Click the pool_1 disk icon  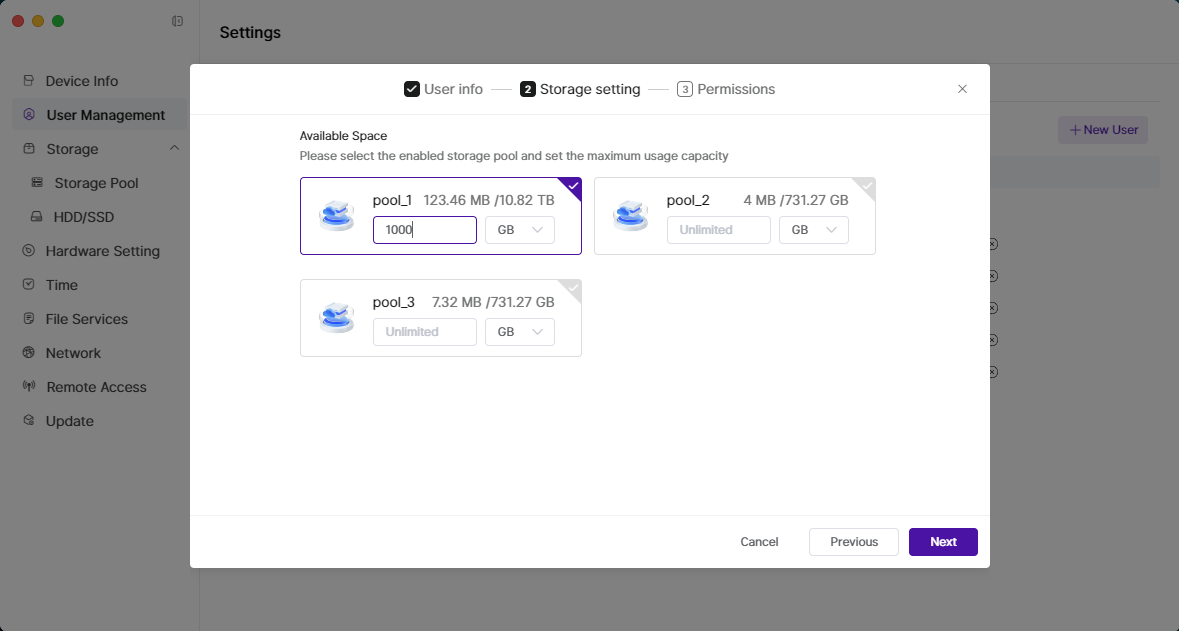click(x=336, y=216)
